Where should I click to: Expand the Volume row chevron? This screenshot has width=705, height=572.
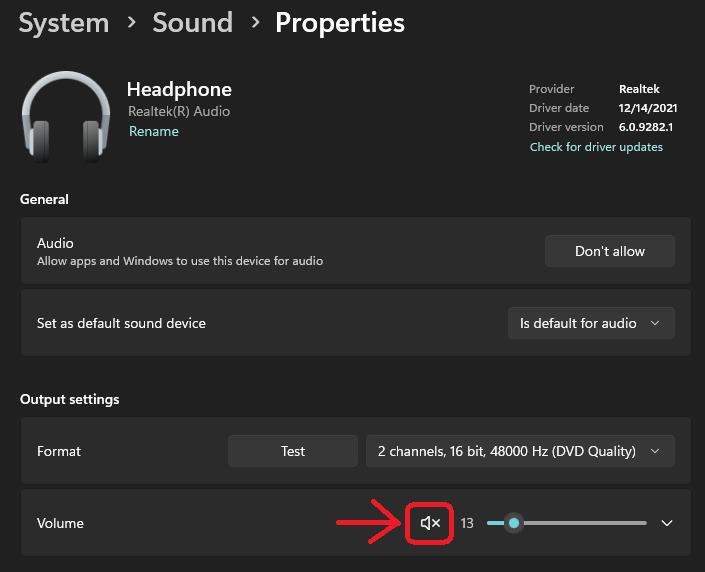668,523
